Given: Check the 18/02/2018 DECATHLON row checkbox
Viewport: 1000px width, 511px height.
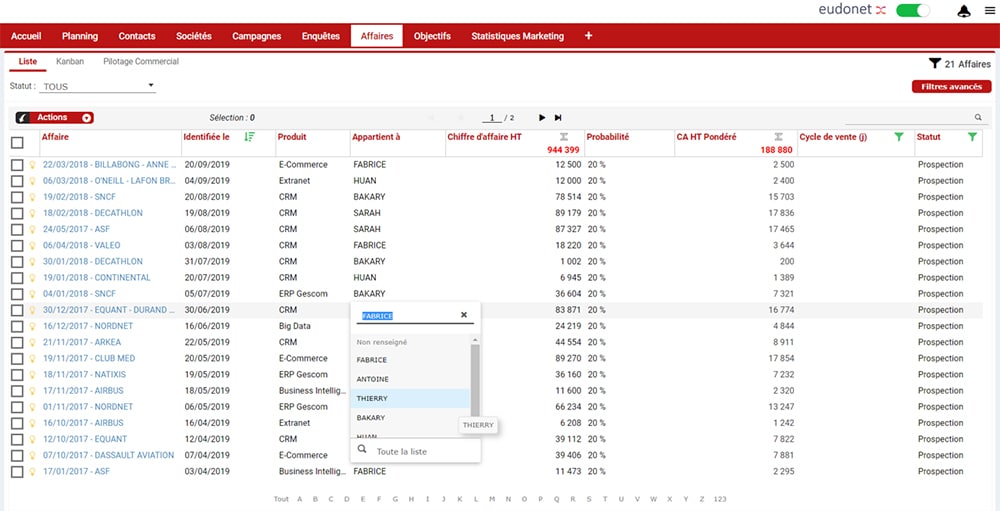Looking at the screenshot, I should (x=17, y=214).
